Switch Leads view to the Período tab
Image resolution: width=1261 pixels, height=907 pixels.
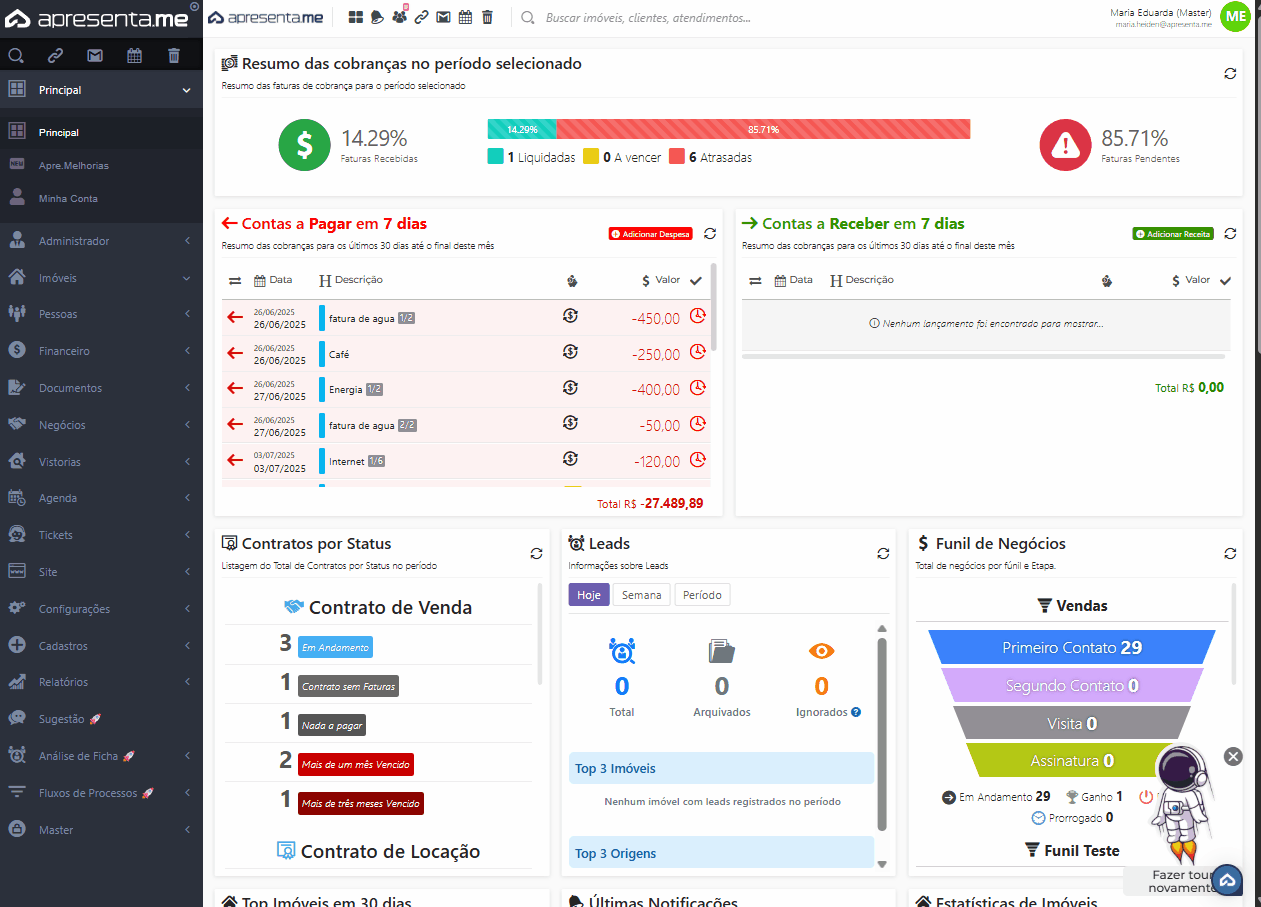tap(702, 595)
